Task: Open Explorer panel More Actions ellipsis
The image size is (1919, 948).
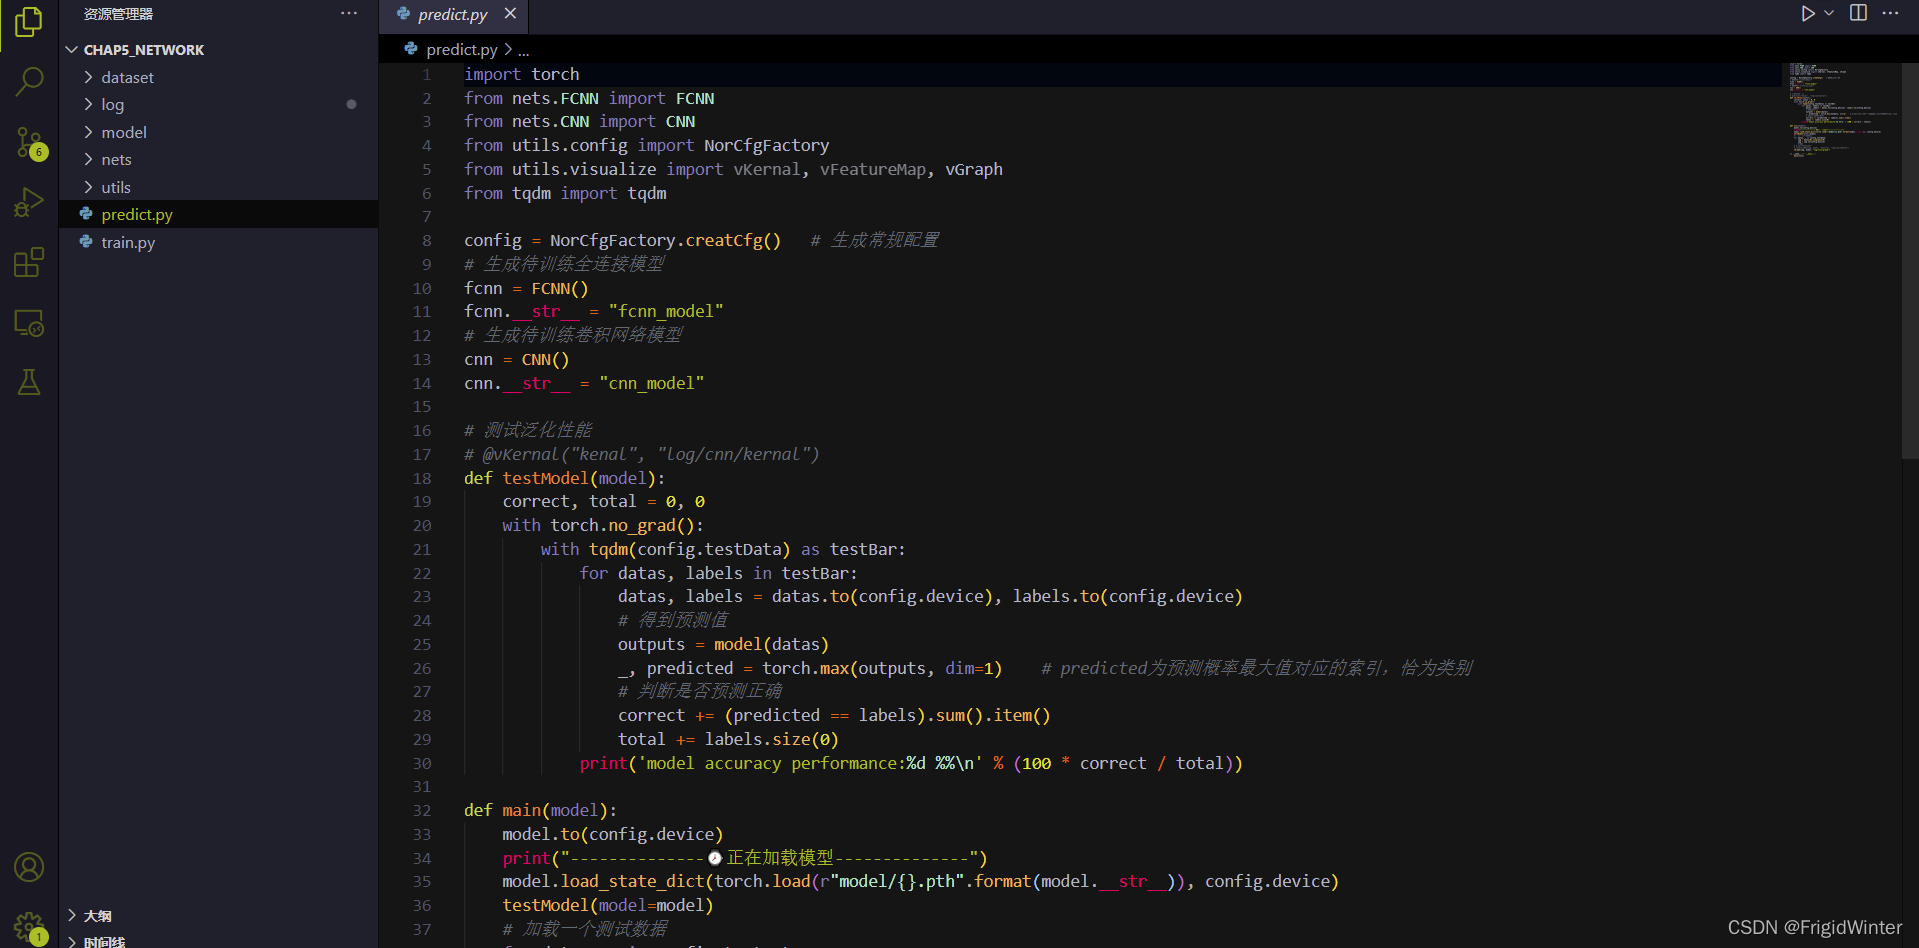Action: point(348,13)
